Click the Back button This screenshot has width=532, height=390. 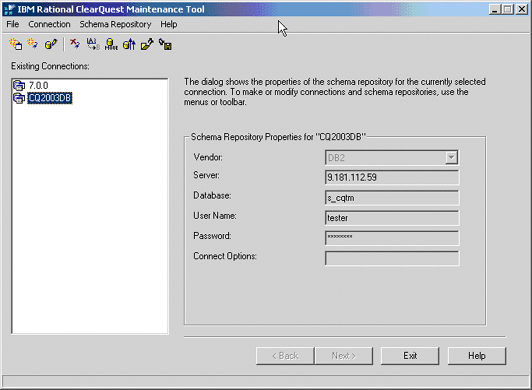tap(285, 356)
